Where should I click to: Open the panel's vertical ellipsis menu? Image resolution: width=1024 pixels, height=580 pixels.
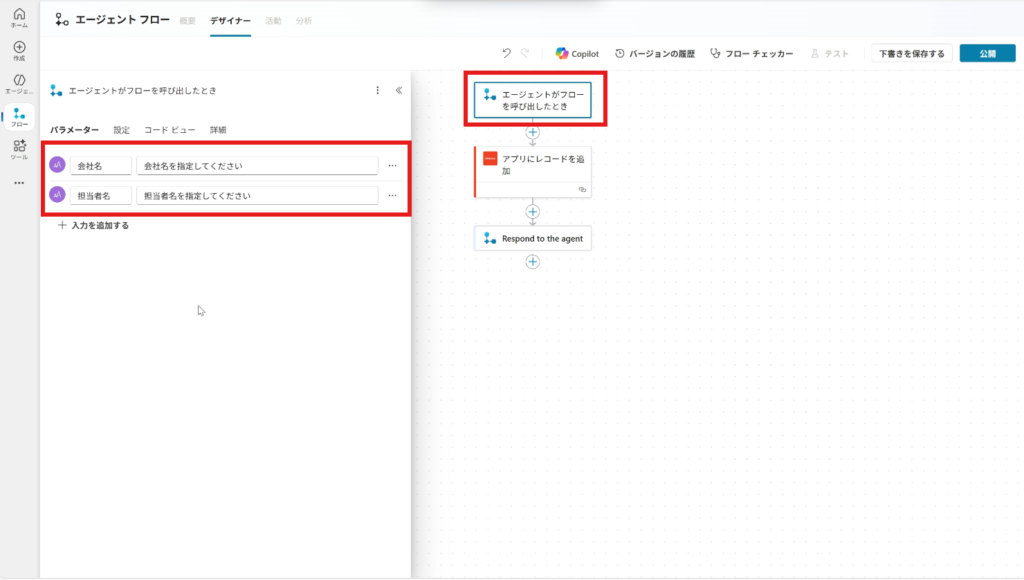coord(377,90)
